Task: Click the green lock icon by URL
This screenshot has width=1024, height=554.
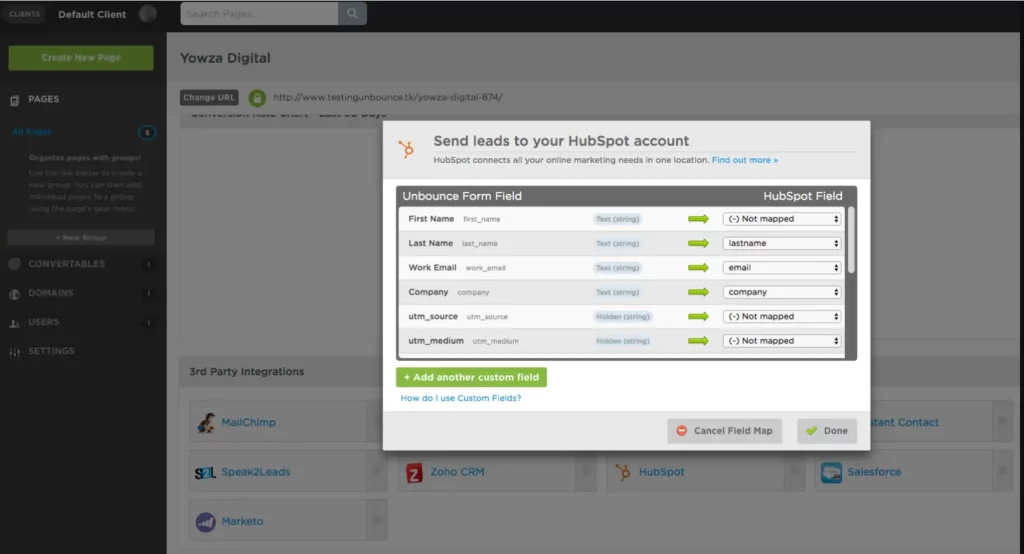Action: tap(257, 98)
